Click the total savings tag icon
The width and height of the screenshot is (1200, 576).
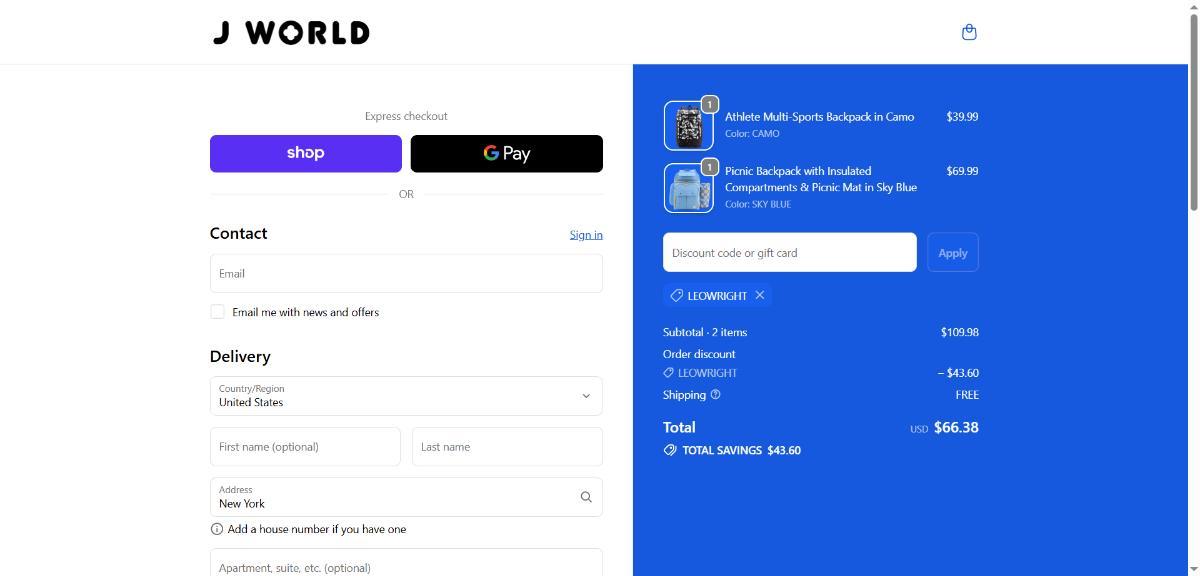[670, 450]
